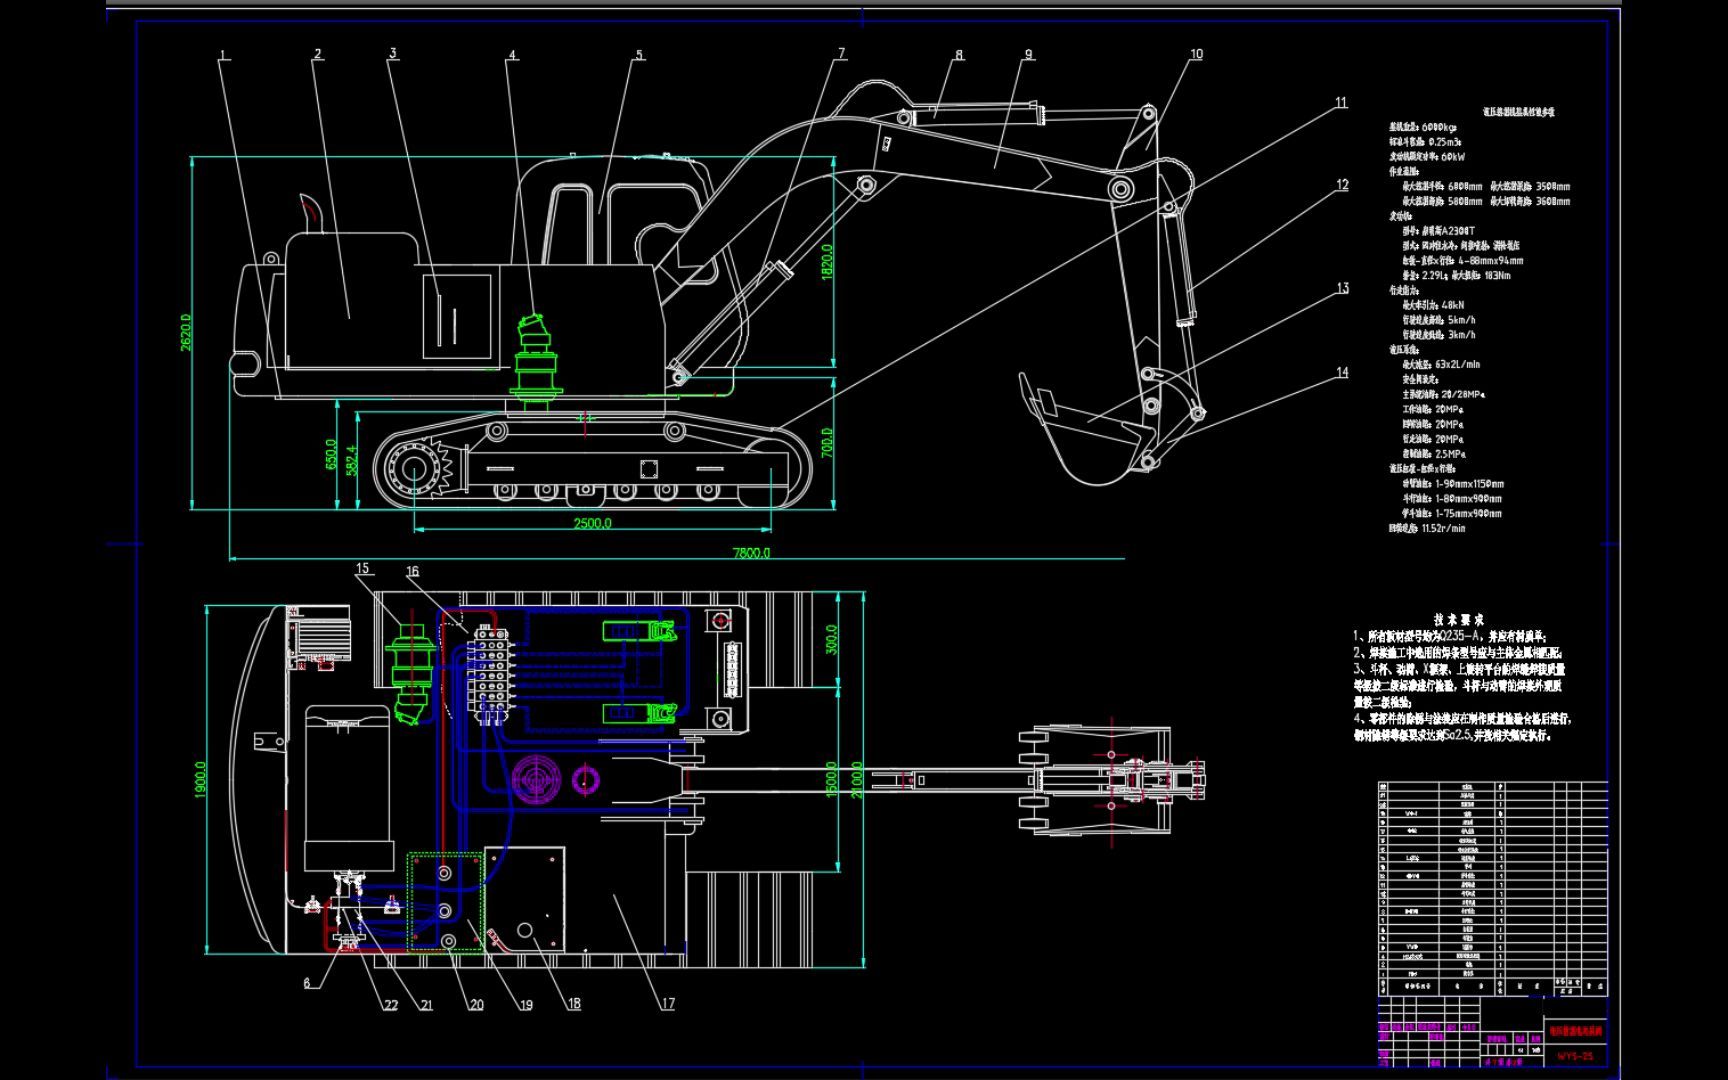Click the drive sprocket on the track

coord(415,470)
